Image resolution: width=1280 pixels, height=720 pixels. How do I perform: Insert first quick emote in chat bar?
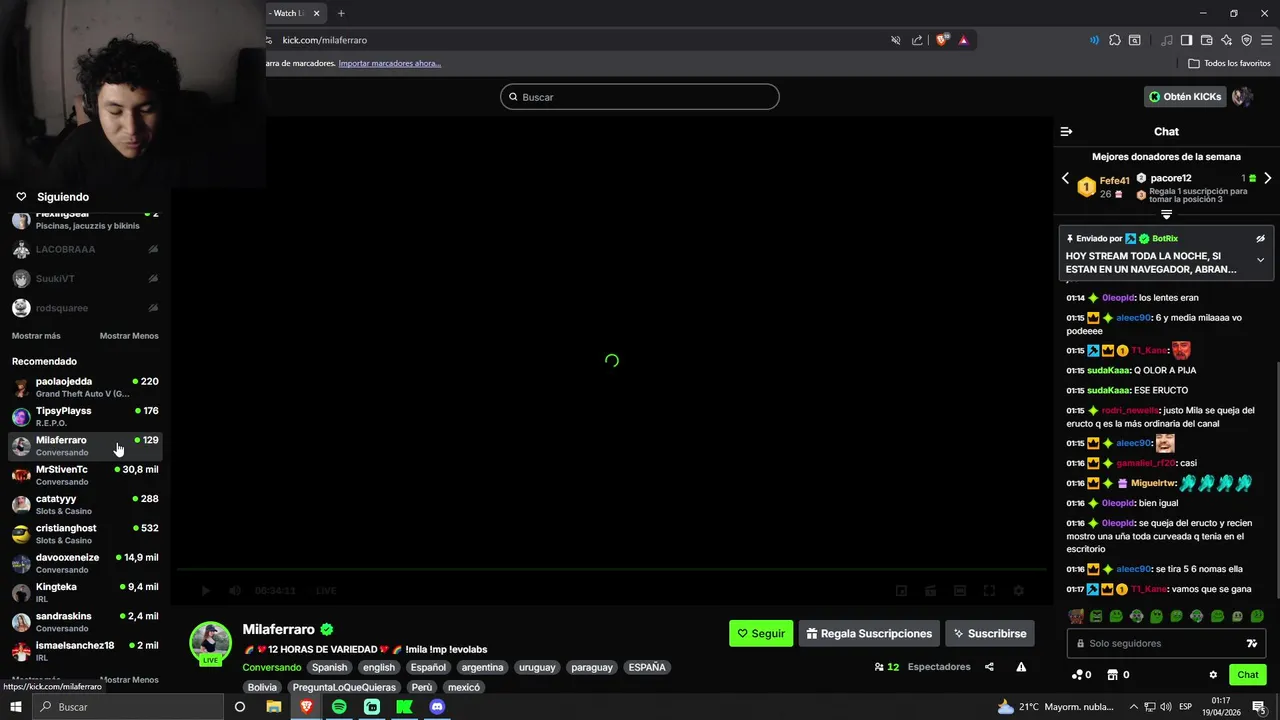1076,617
